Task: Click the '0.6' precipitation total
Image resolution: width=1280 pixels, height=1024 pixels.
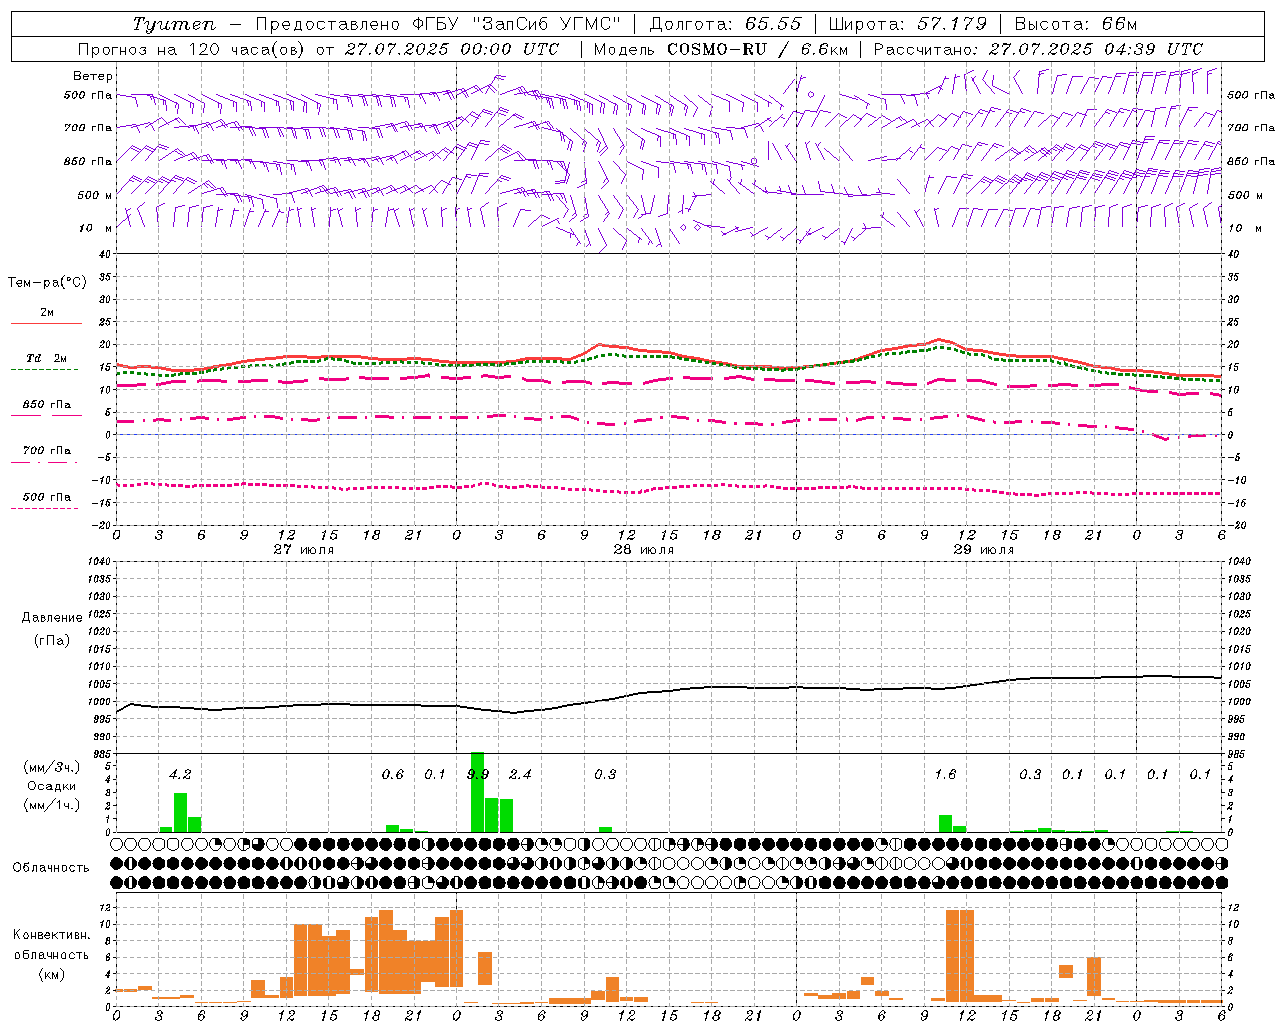Action: (393, 774)
